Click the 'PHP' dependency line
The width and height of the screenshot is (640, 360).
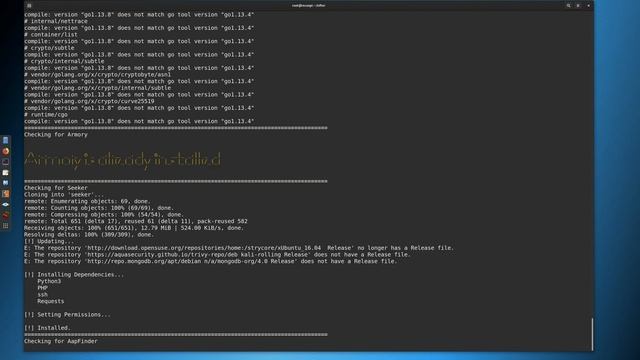pos(42,288)
